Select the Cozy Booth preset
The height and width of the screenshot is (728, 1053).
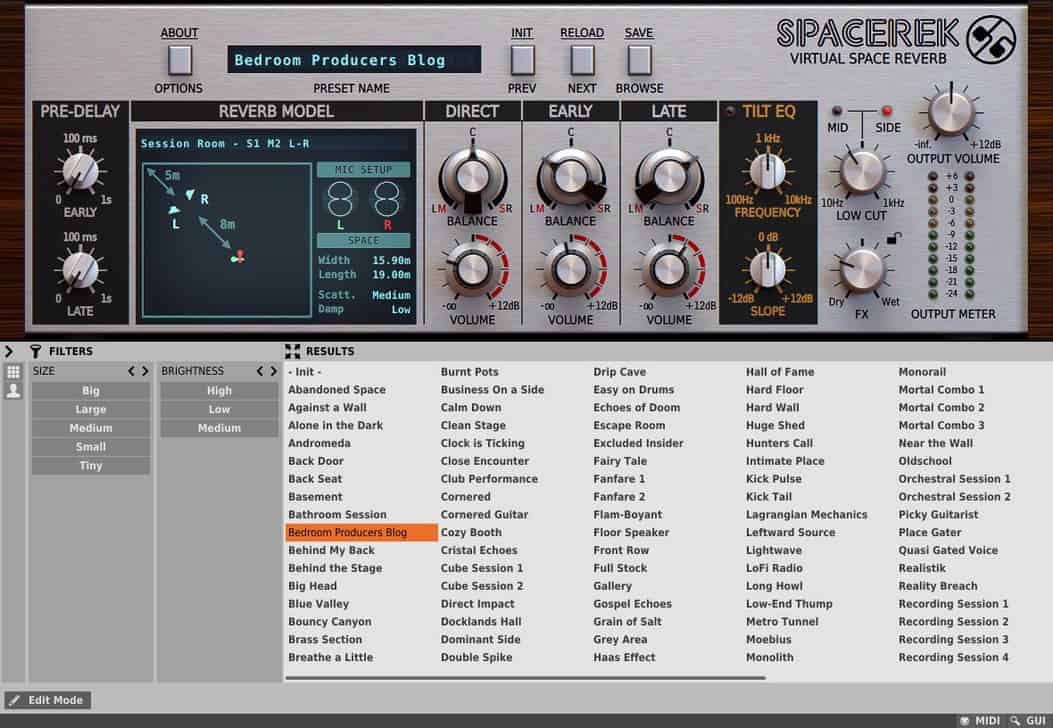[471, 533]
